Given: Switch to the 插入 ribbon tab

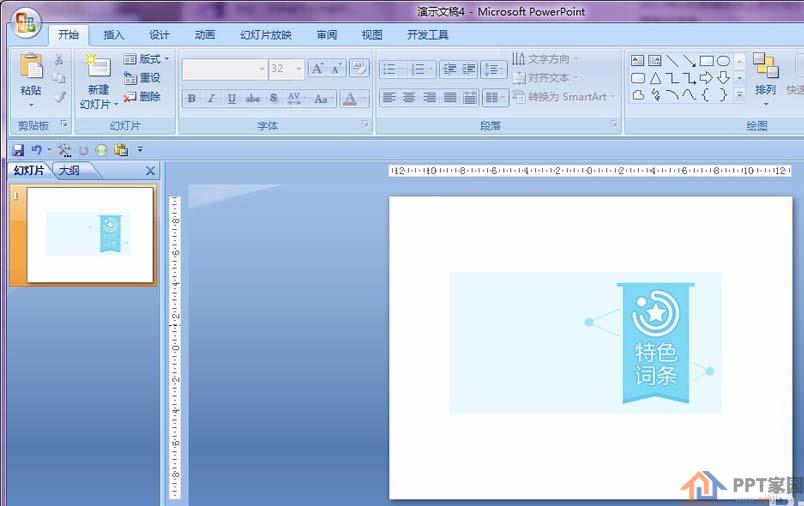Looking at the screenshot, I should coord(113,35).
